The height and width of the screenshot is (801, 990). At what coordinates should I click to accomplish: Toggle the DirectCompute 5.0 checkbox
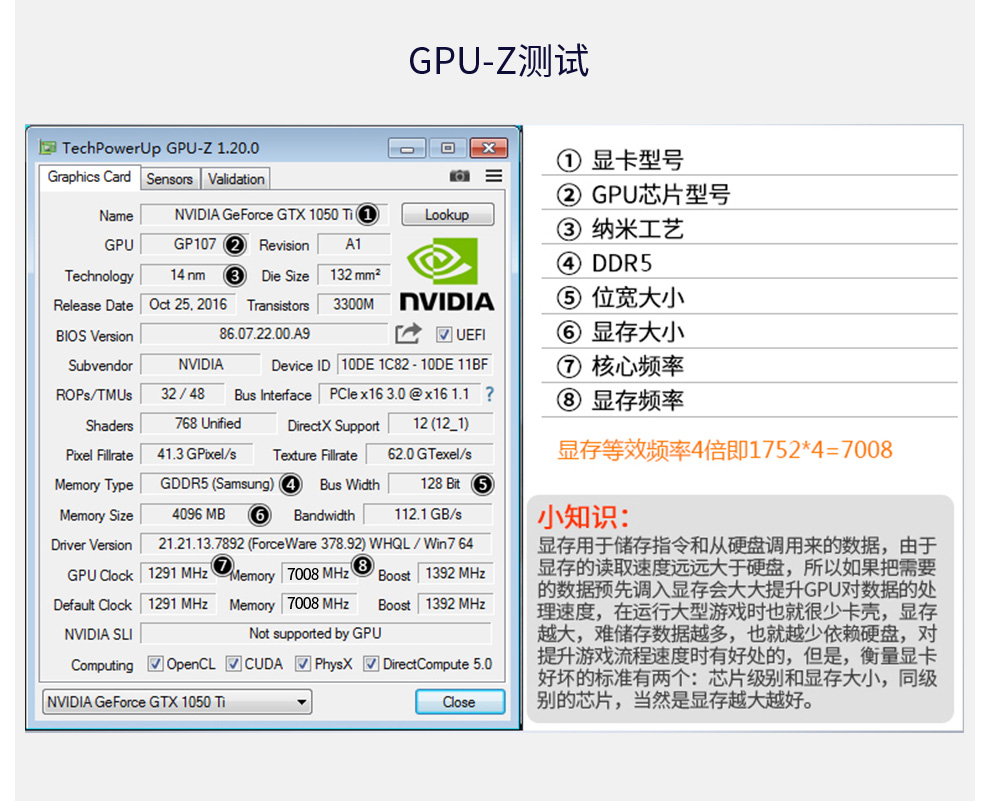371,664
